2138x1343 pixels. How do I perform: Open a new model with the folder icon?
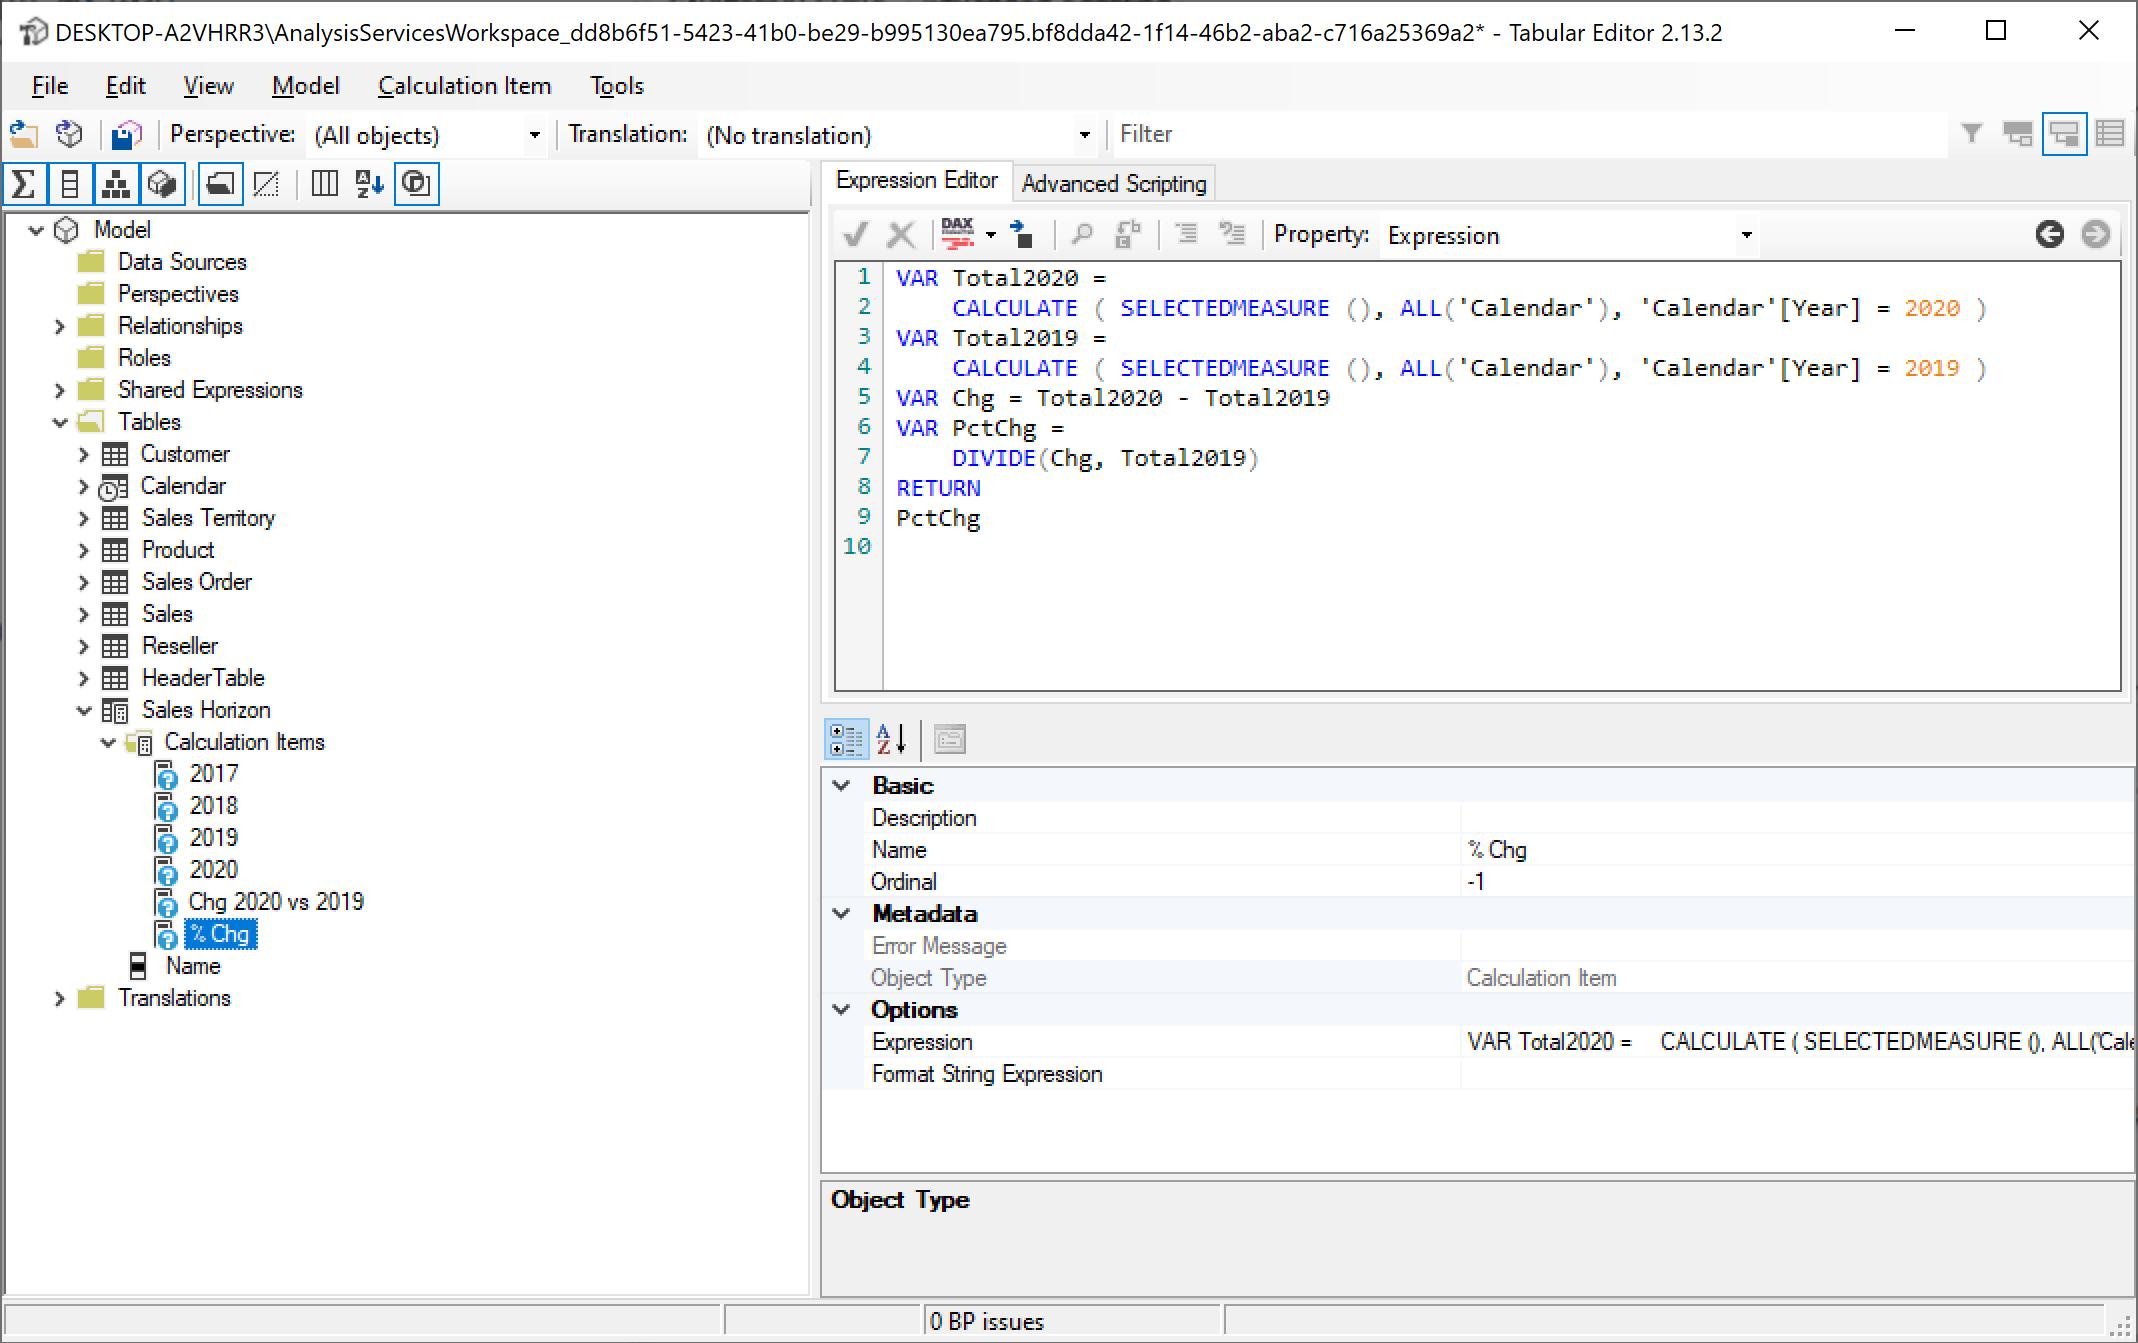tap(23, 134)
